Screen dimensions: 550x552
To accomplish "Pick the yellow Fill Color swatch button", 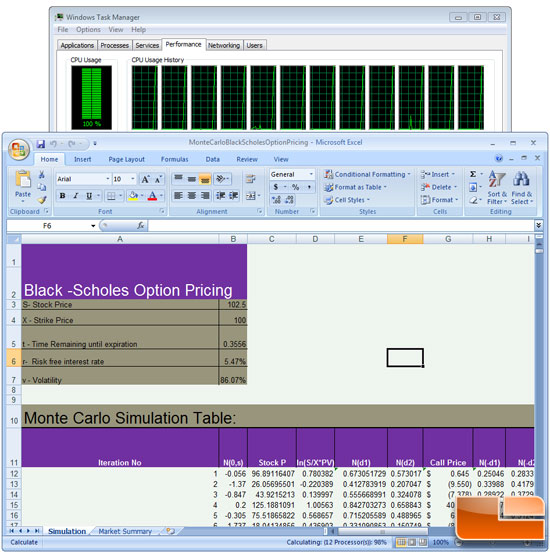I will [x=133, y=196].
